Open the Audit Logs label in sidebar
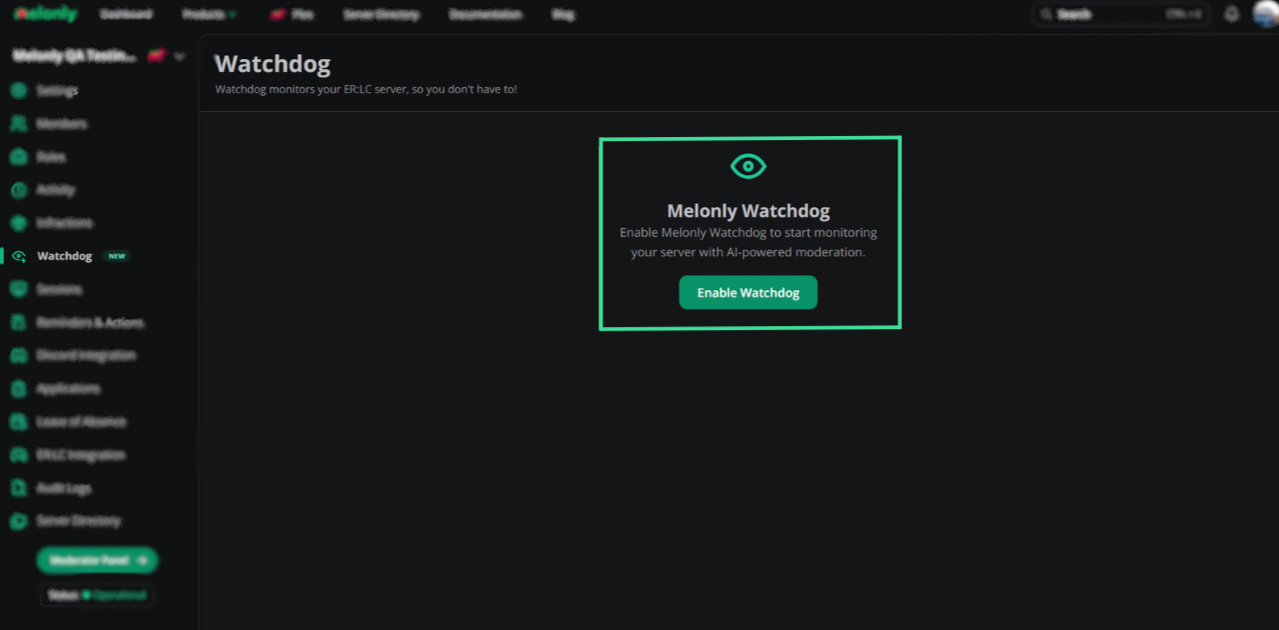Image resolution: width=1279 pixels, height=630 pixels. 64,488
